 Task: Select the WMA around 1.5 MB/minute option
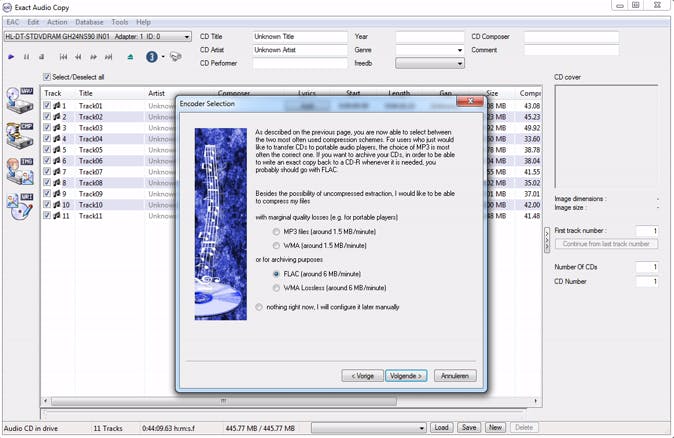[276, 245]
